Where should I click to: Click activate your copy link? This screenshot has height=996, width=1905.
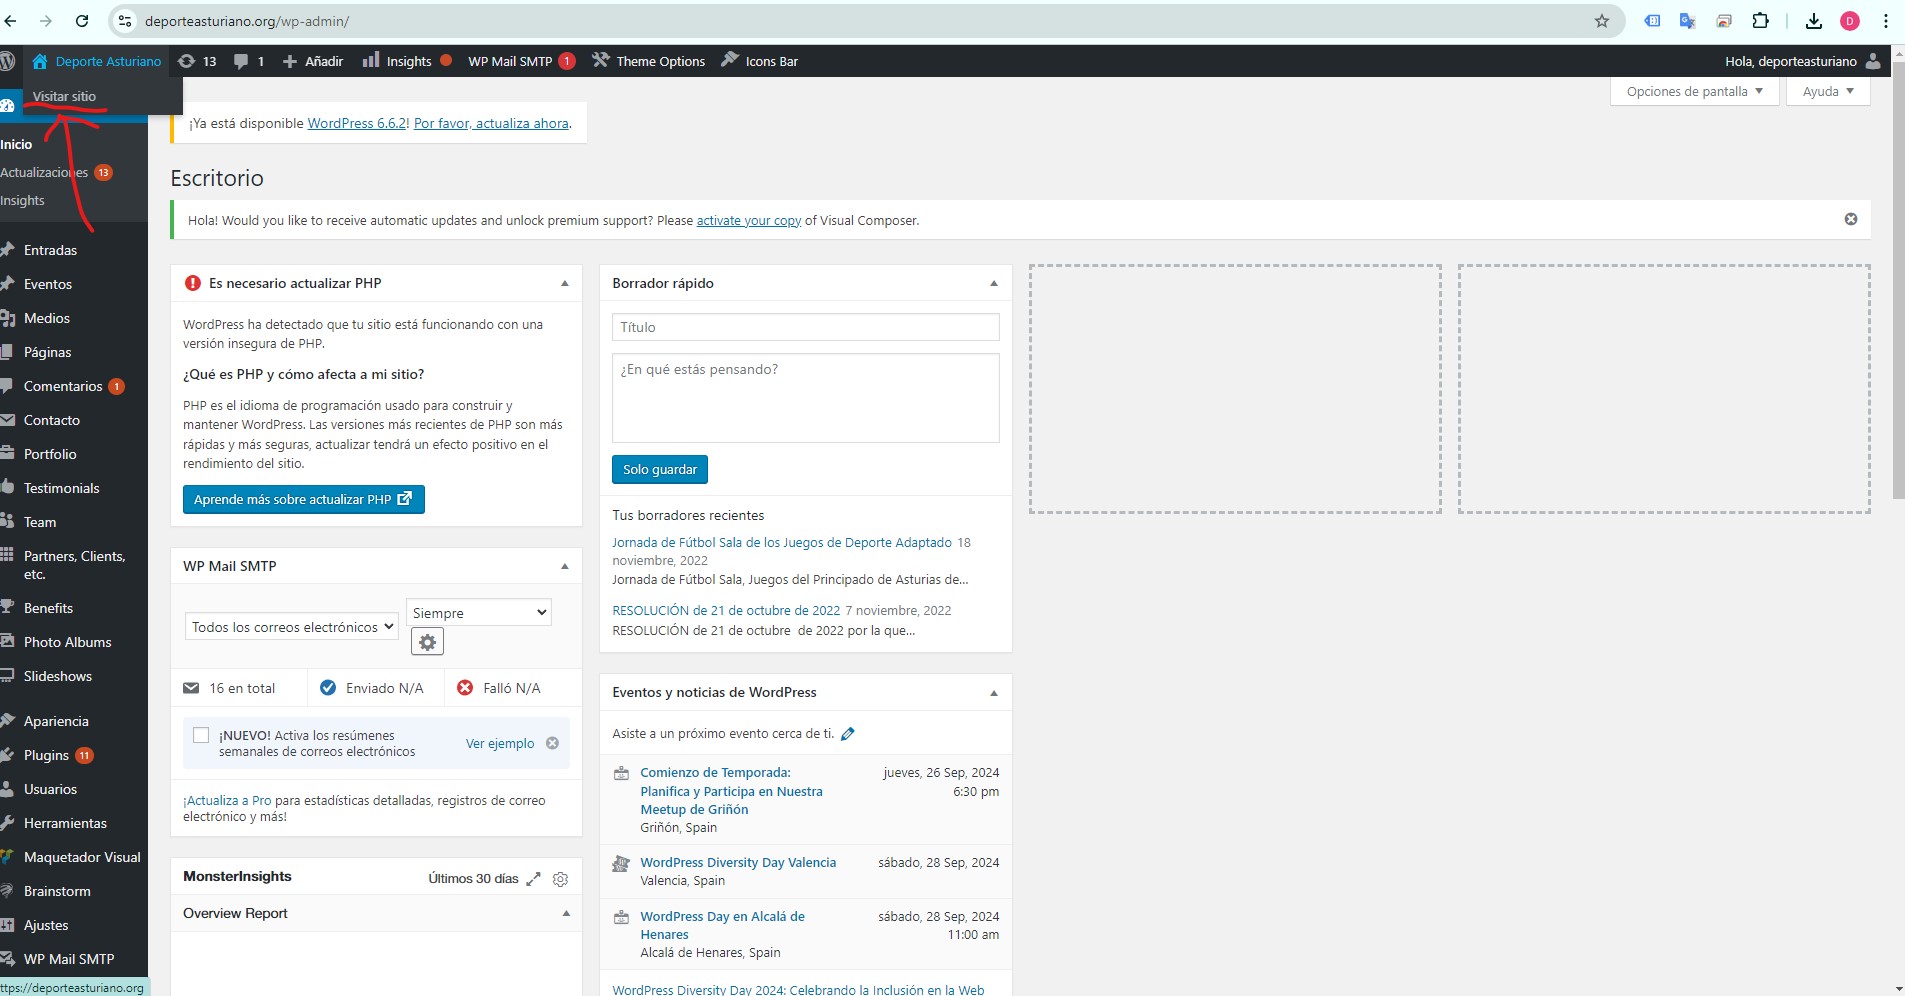coord(749,220)
